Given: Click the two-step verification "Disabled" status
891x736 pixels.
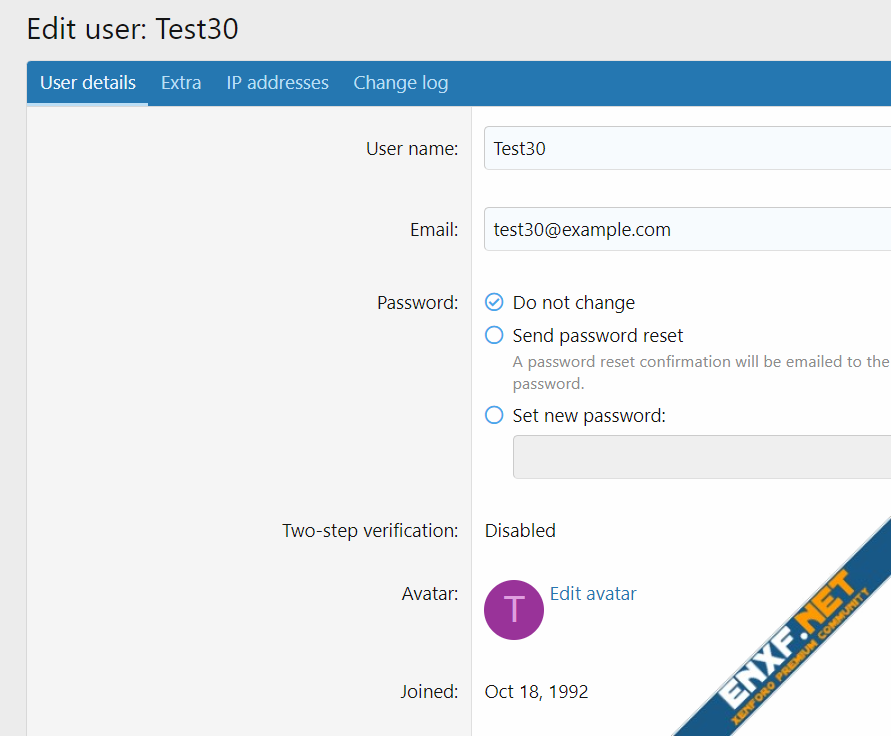Looking at the screenshot, I should 520,531.
